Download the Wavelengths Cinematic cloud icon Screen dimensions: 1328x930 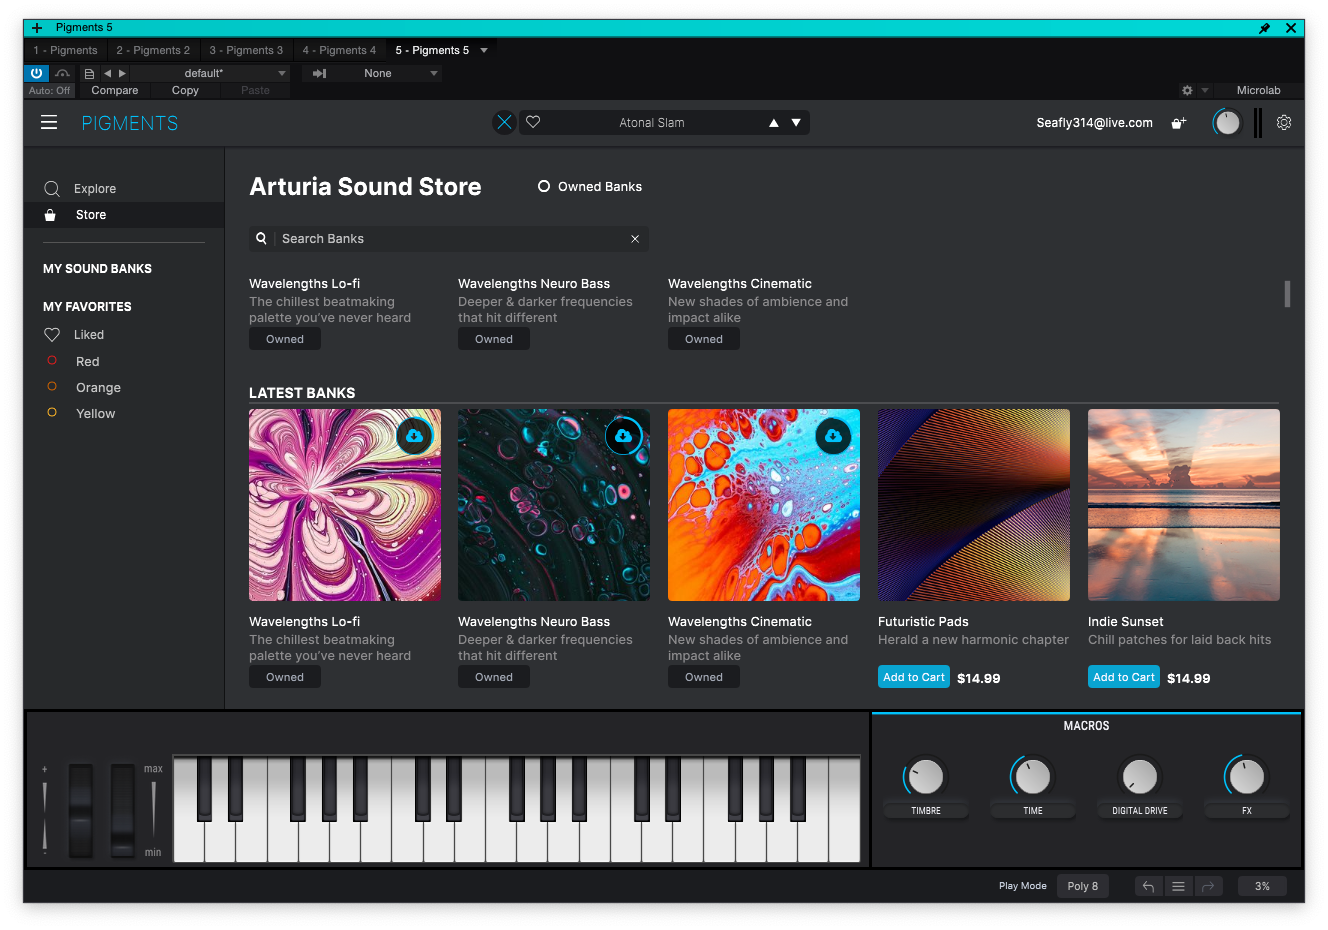[x=833, y=436]
